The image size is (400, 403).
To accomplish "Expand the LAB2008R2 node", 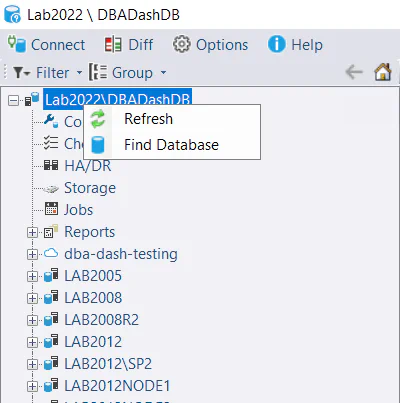I will tap(32, 320).
